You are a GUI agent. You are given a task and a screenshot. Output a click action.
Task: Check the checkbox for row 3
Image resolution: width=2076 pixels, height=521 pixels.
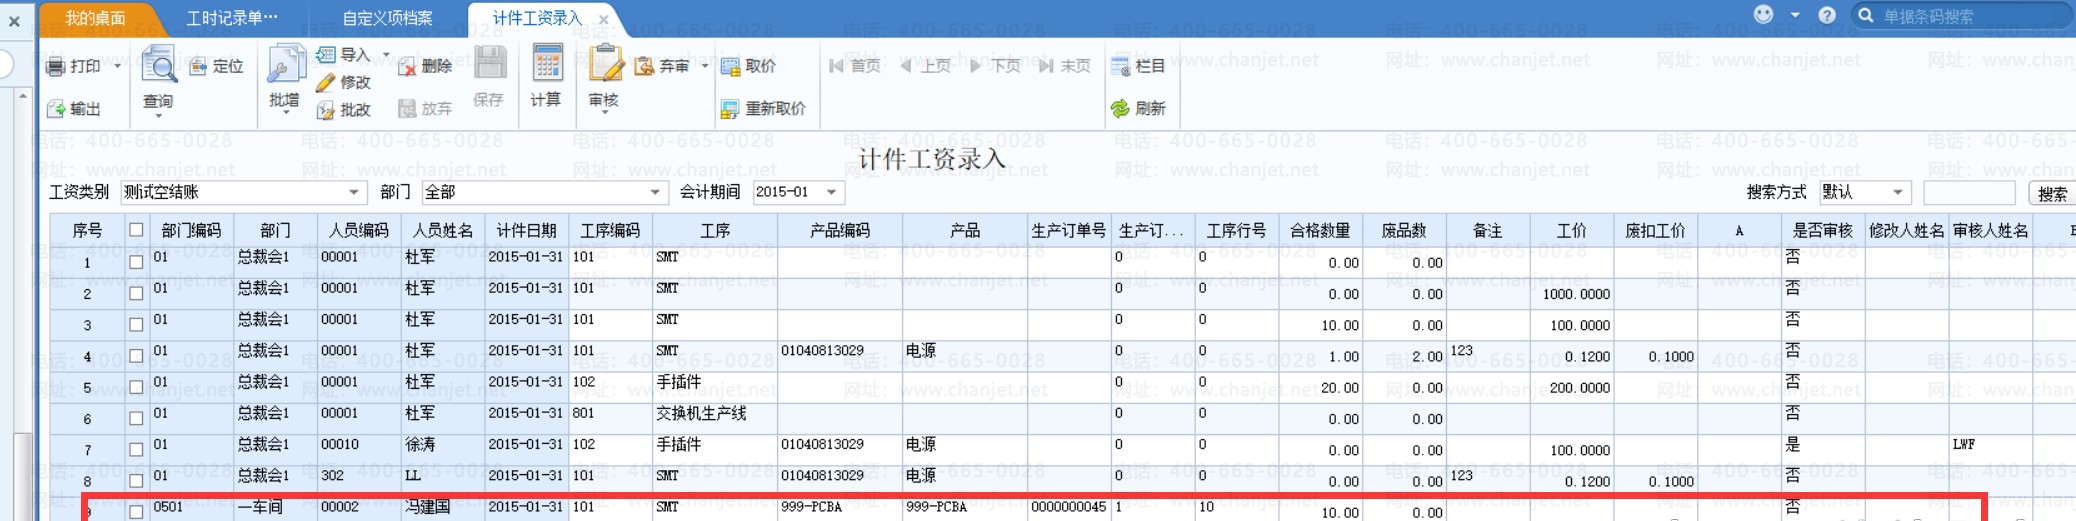pyautogui.click(x=136, y=324)
